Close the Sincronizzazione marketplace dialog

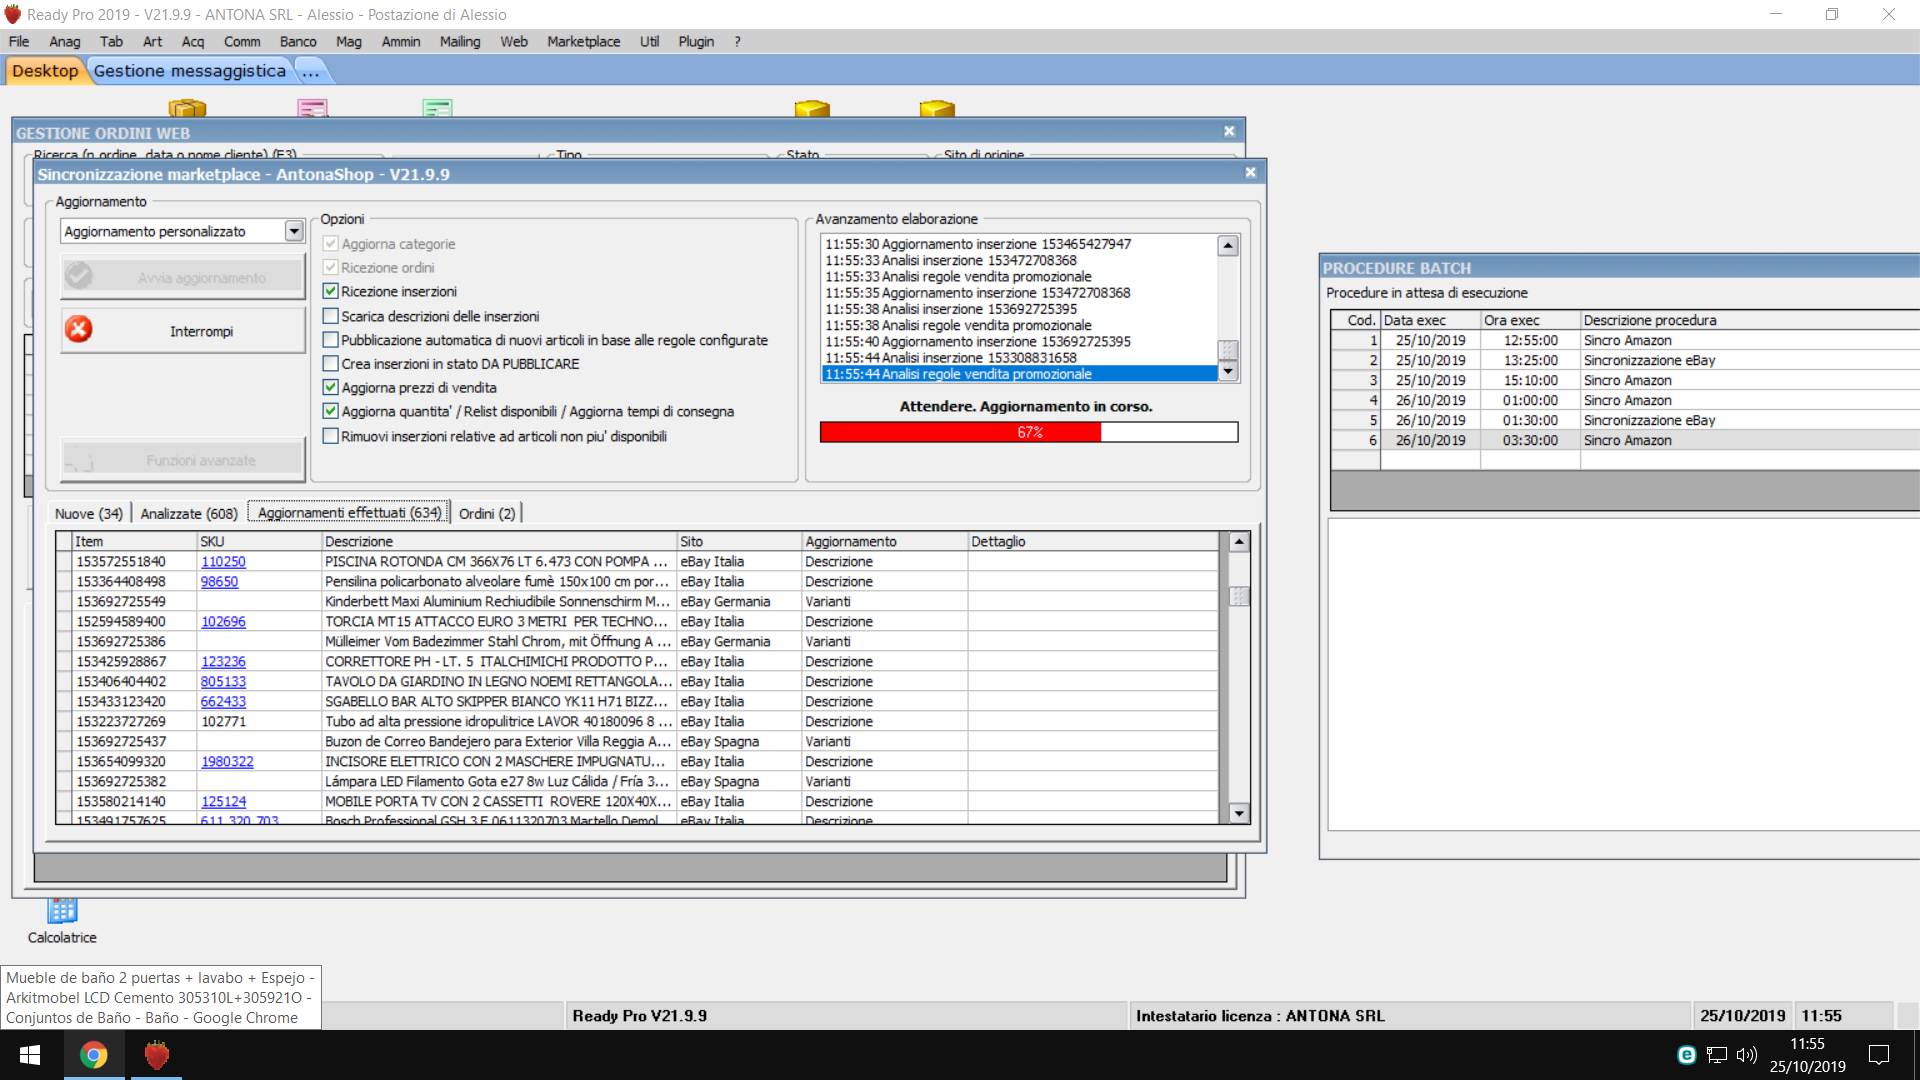pos(1250,173)
